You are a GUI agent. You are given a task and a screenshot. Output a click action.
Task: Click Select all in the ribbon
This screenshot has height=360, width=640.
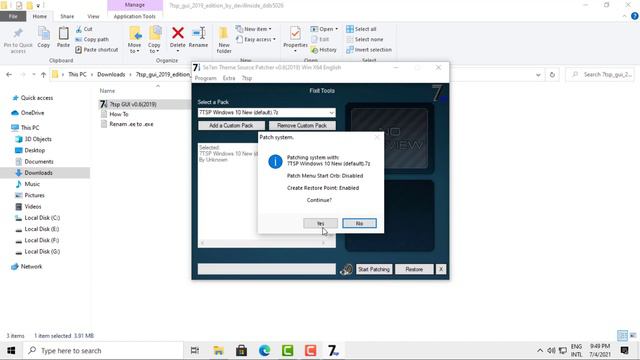[361, 29]
